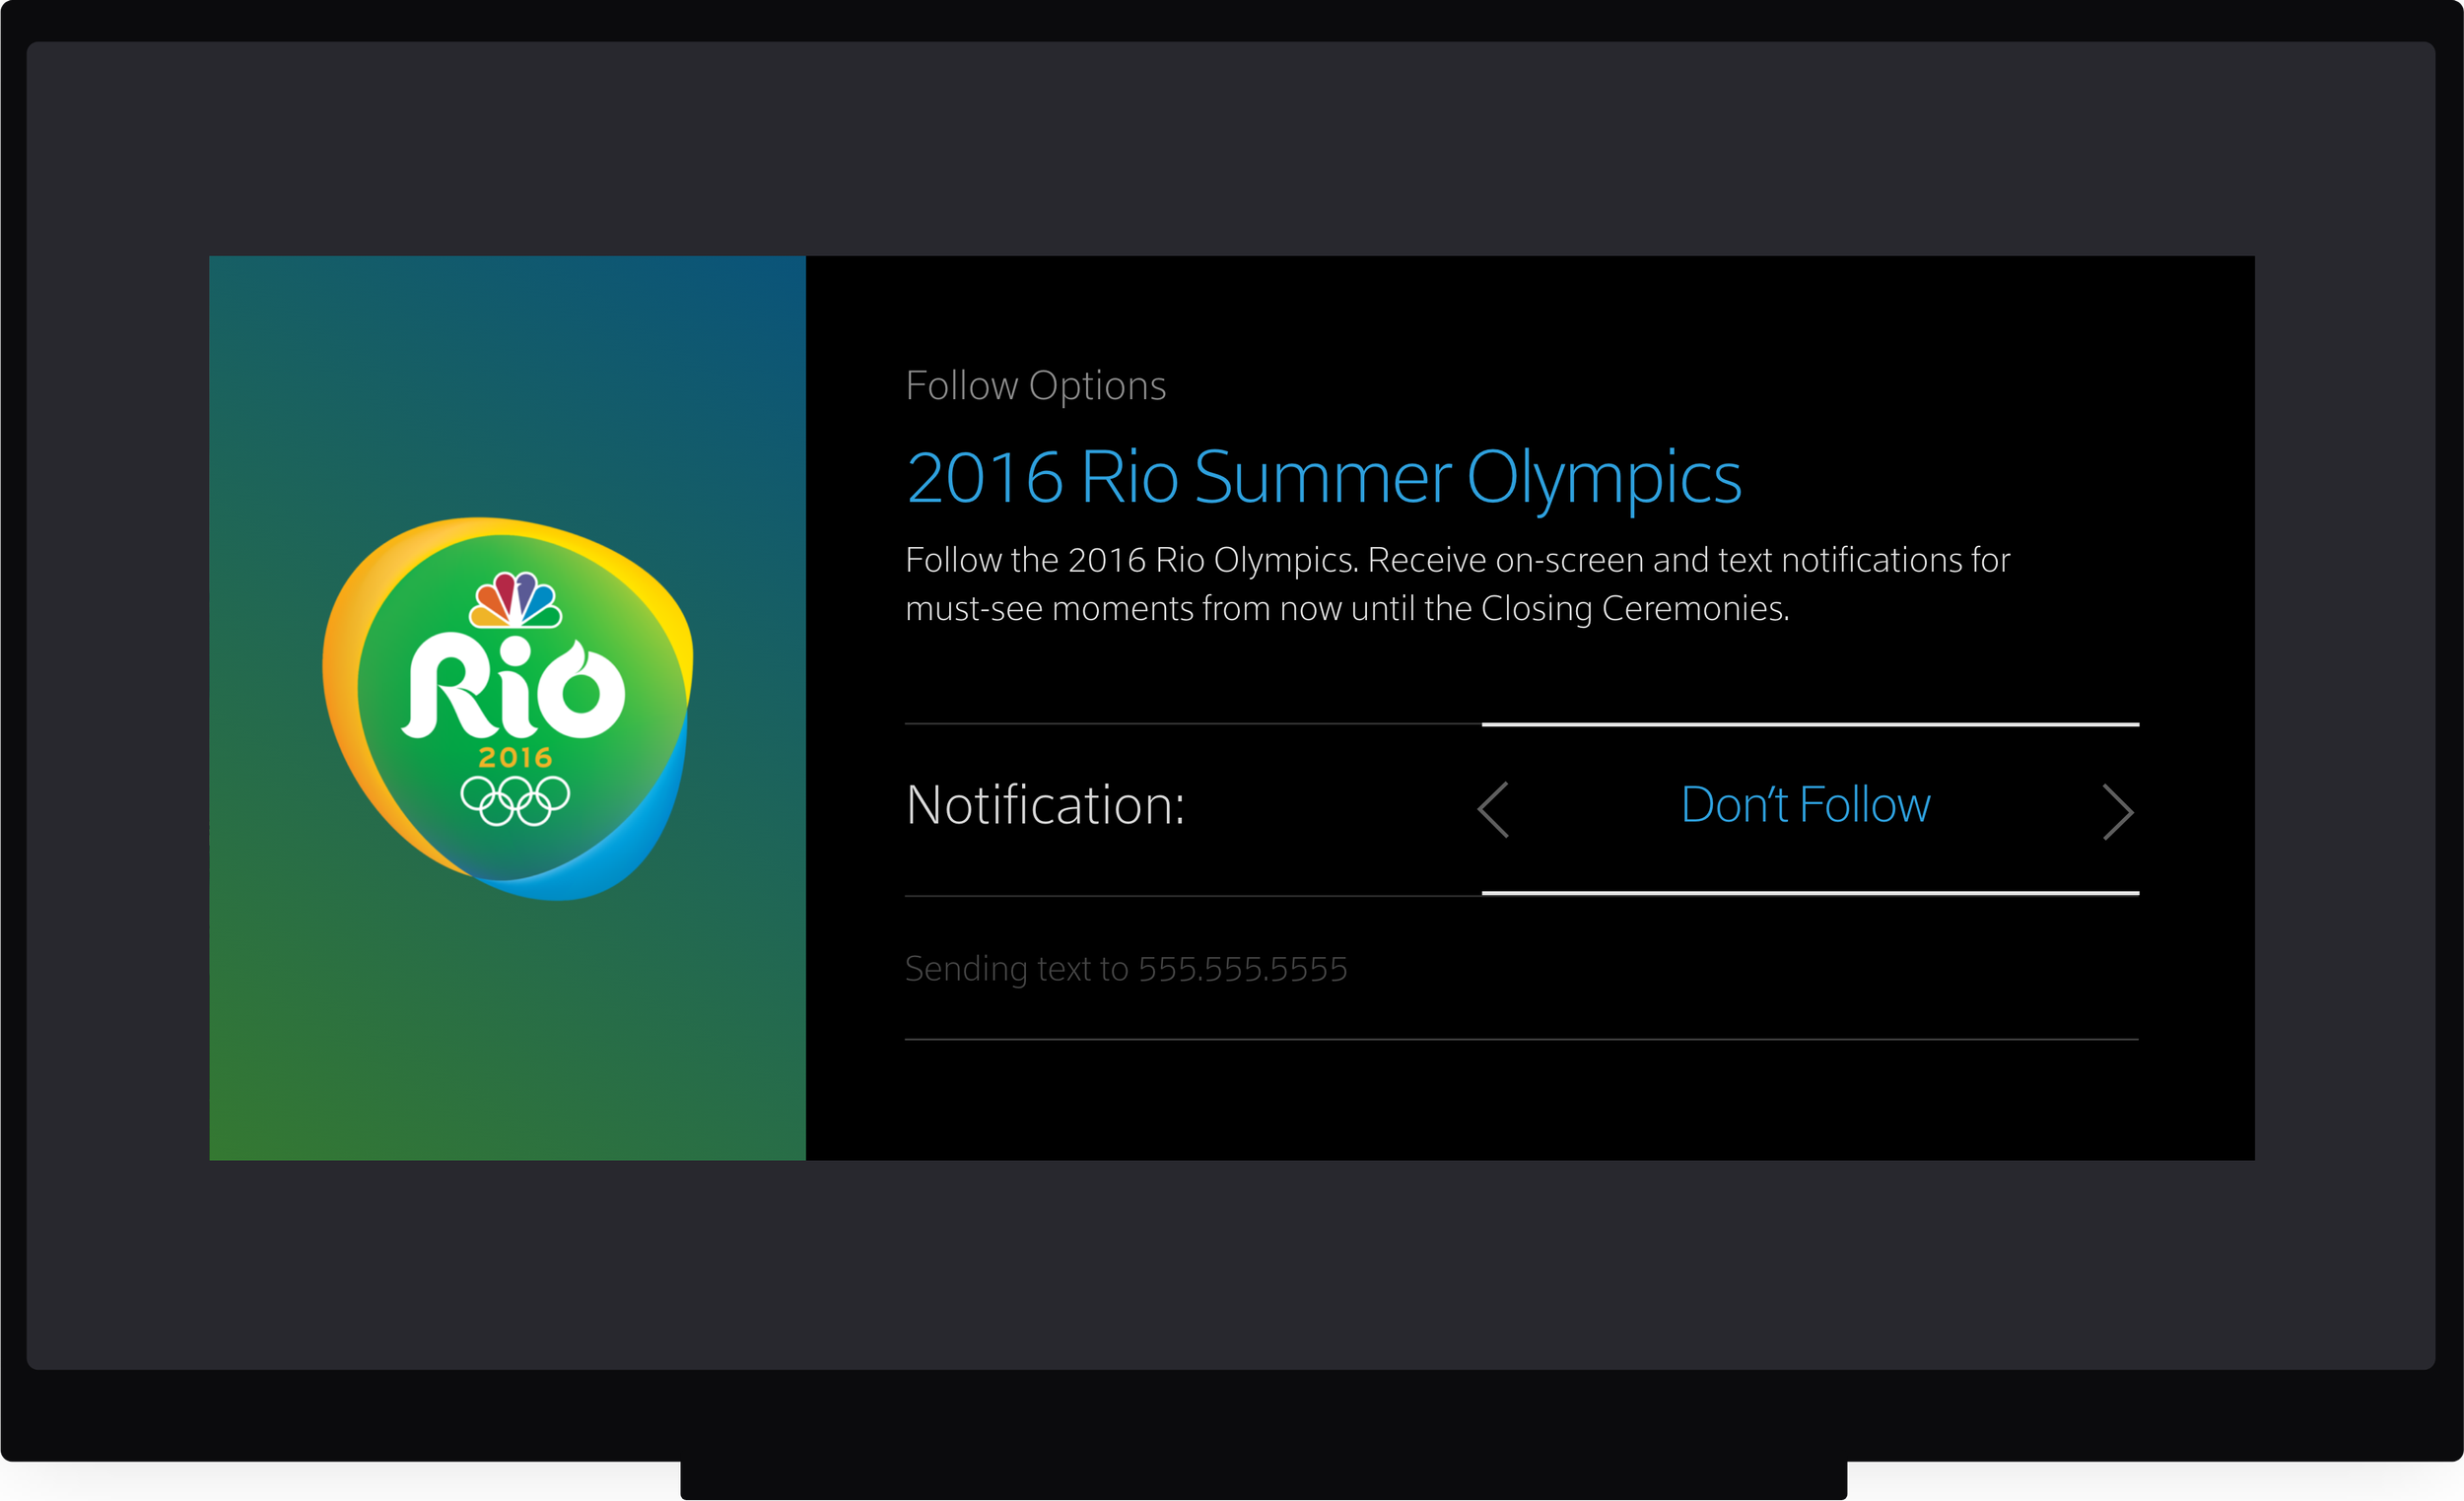Screen dimensions: 2464x1501
Task: Click the Sending text to 555.555.5555 line
Action: 1125,968
